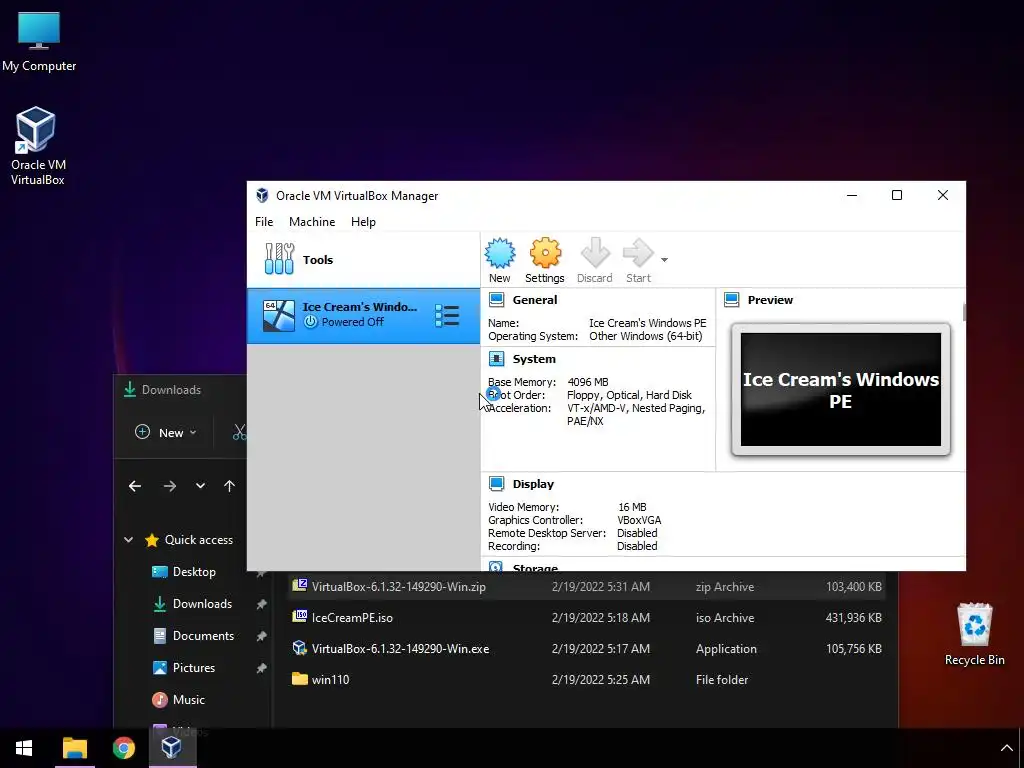Collapse the Quick access tree node

129,540
